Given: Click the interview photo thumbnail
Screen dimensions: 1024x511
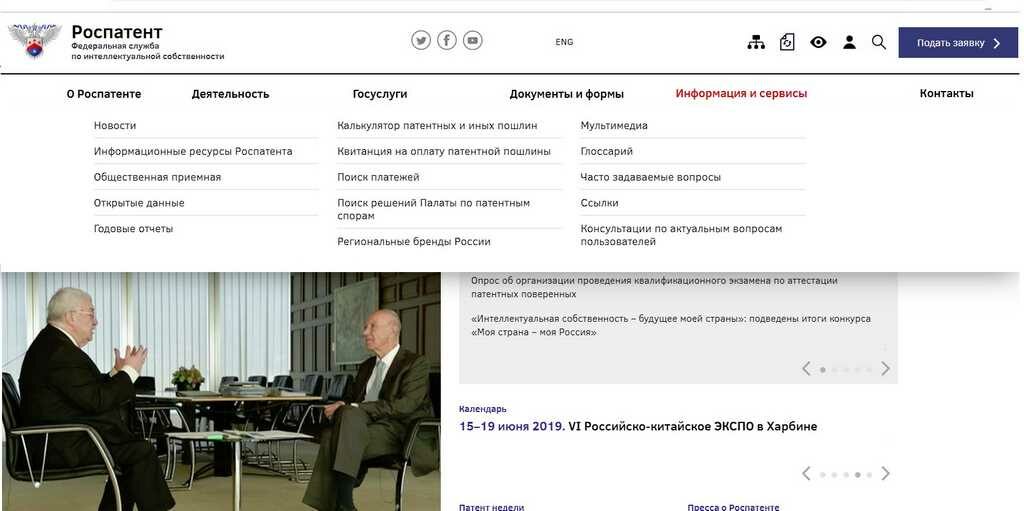Looking at the screenshot, I should click(x=221, y=391).
